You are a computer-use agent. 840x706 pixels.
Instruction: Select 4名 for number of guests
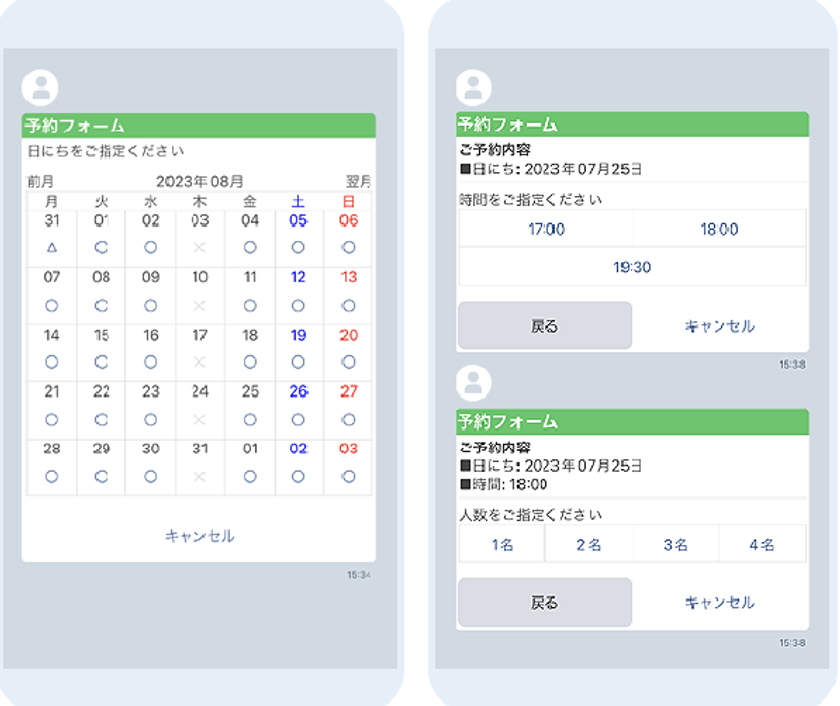(762, 545)
